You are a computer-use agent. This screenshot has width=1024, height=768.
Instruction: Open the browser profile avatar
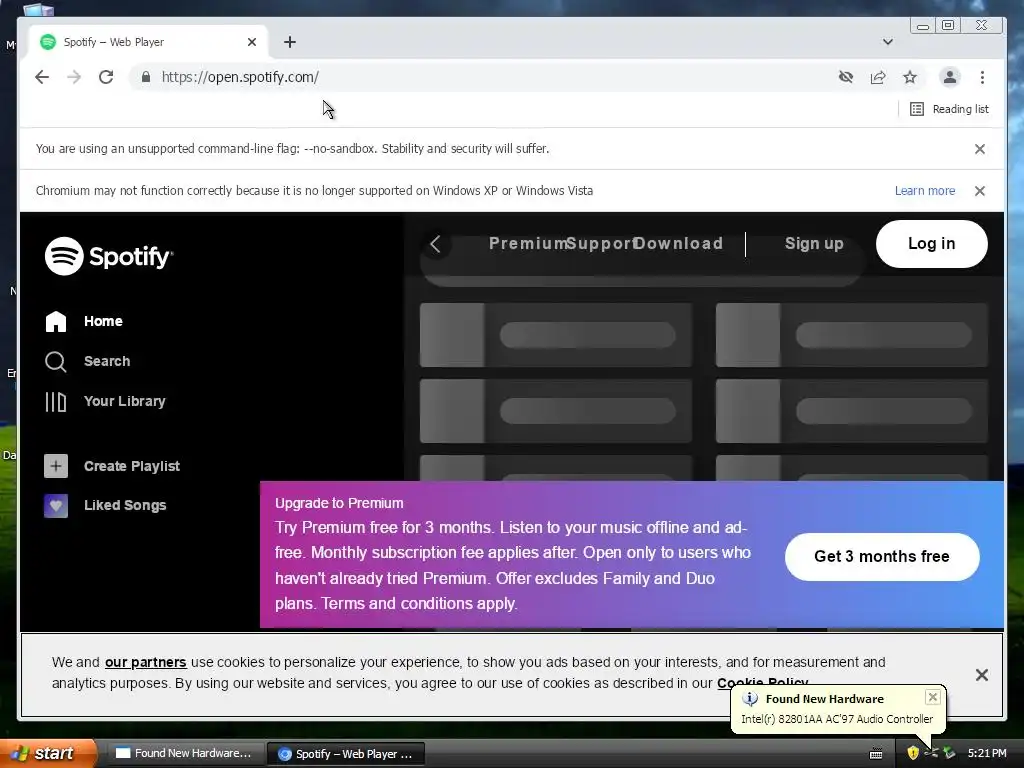950,77
